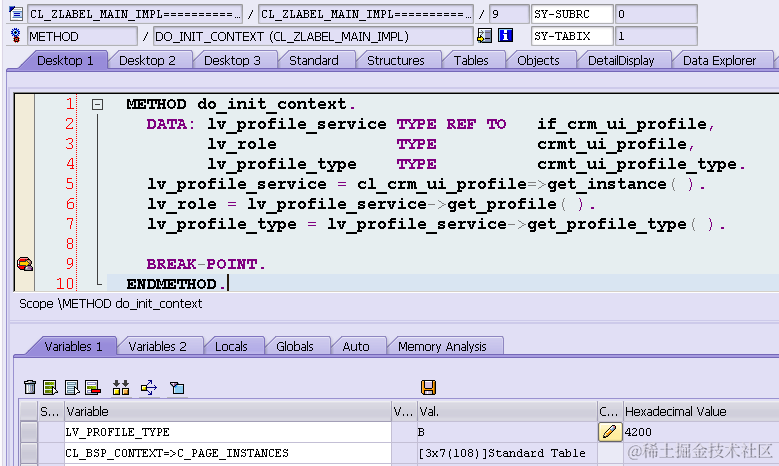Click the DO_INIT_CONTEXT method name field
The image size is (779, 466).
click(x=313, y=36)
